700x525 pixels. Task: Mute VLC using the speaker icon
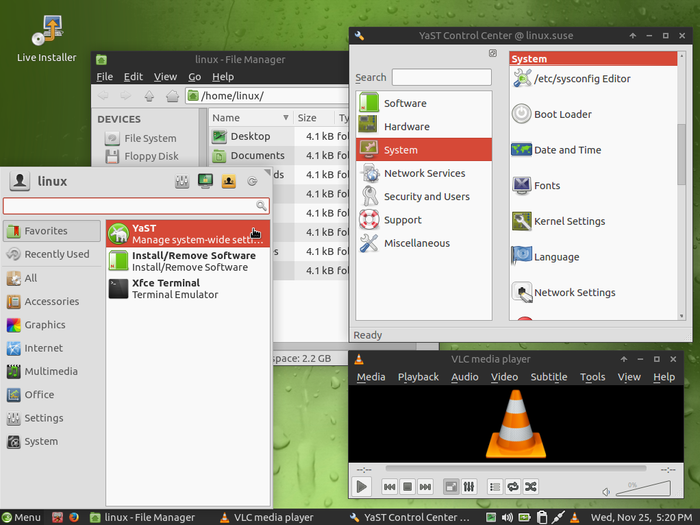click(606, 491)
